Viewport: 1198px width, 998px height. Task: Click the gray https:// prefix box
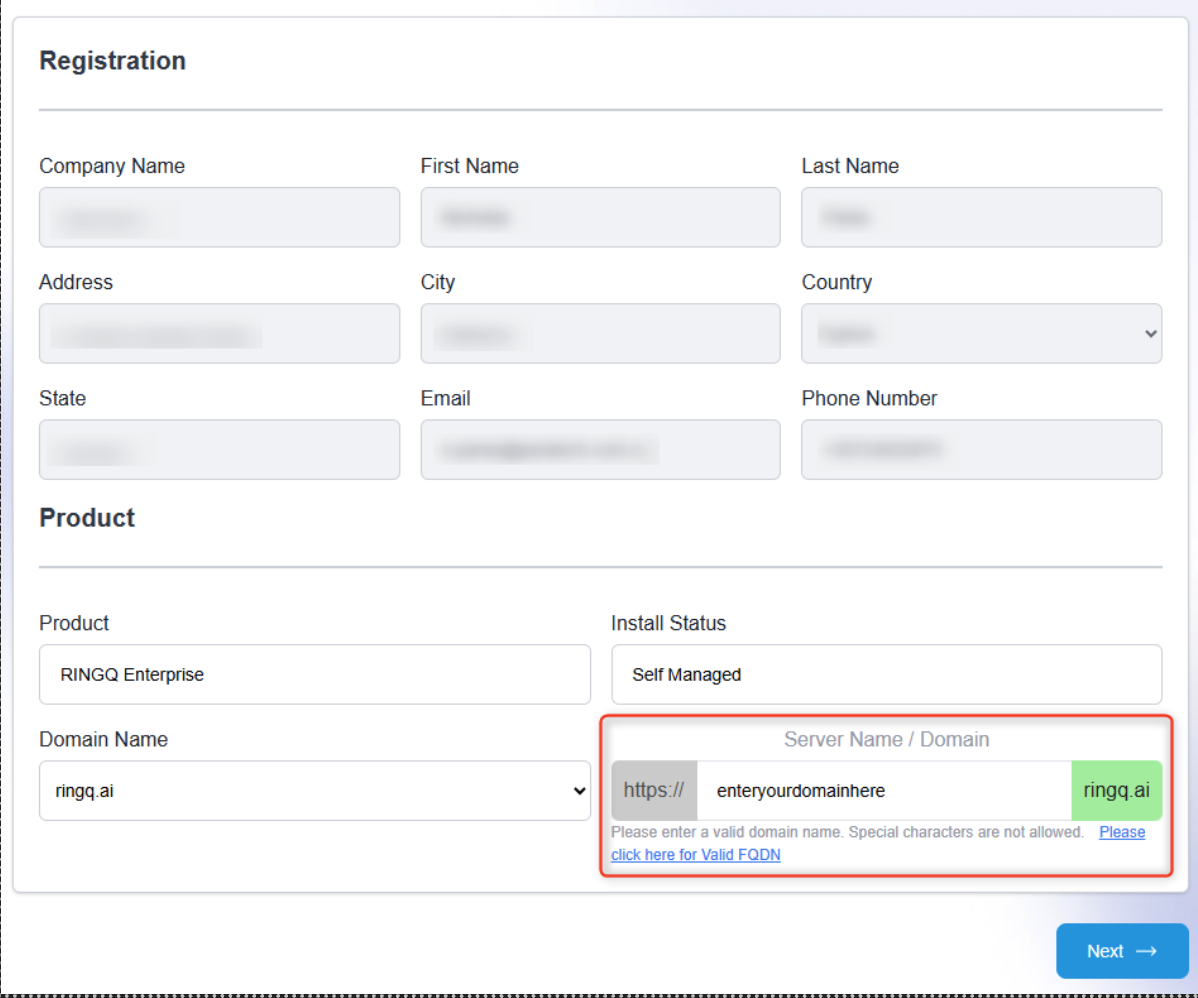[654, 791]
